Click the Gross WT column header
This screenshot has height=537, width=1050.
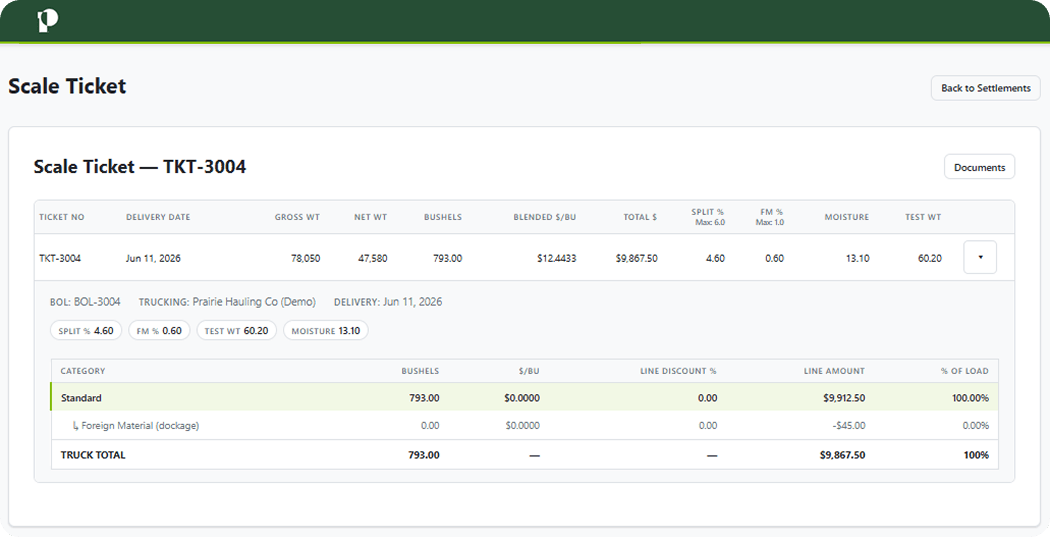coord(297,217)
